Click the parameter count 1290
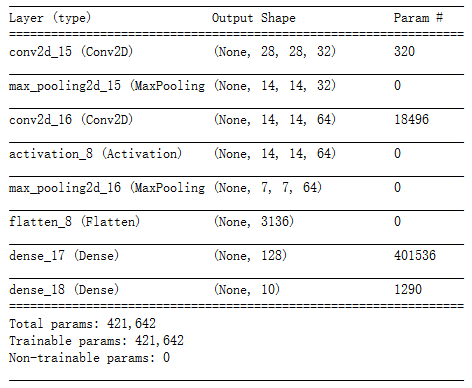This screenshot has width=472, height=388. pyautogui.click(x=408, y=290)
